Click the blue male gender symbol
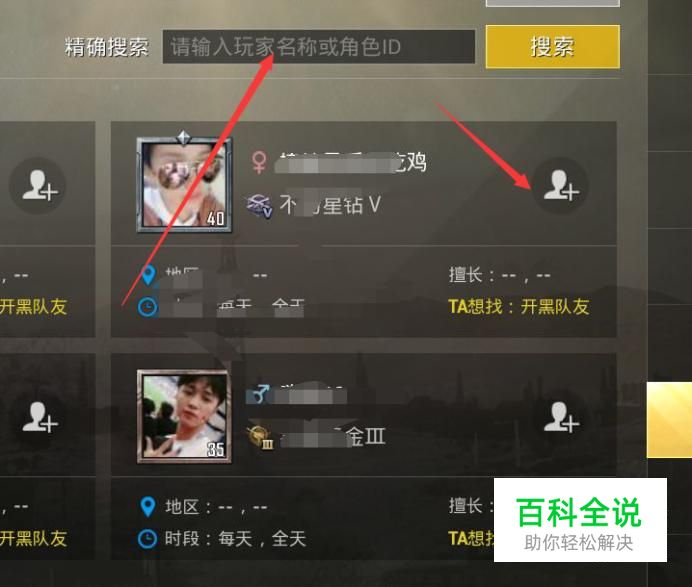 pos(260,393)
